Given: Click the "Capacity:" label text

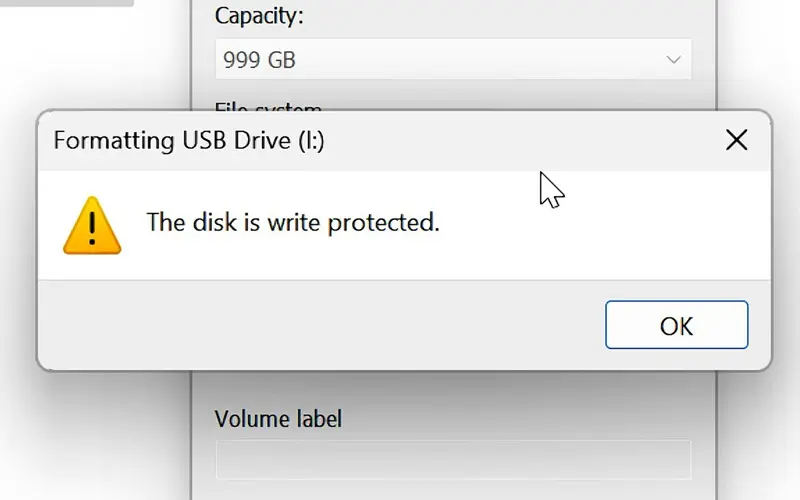Looking at the screenshot, I should tap(257, 16).
